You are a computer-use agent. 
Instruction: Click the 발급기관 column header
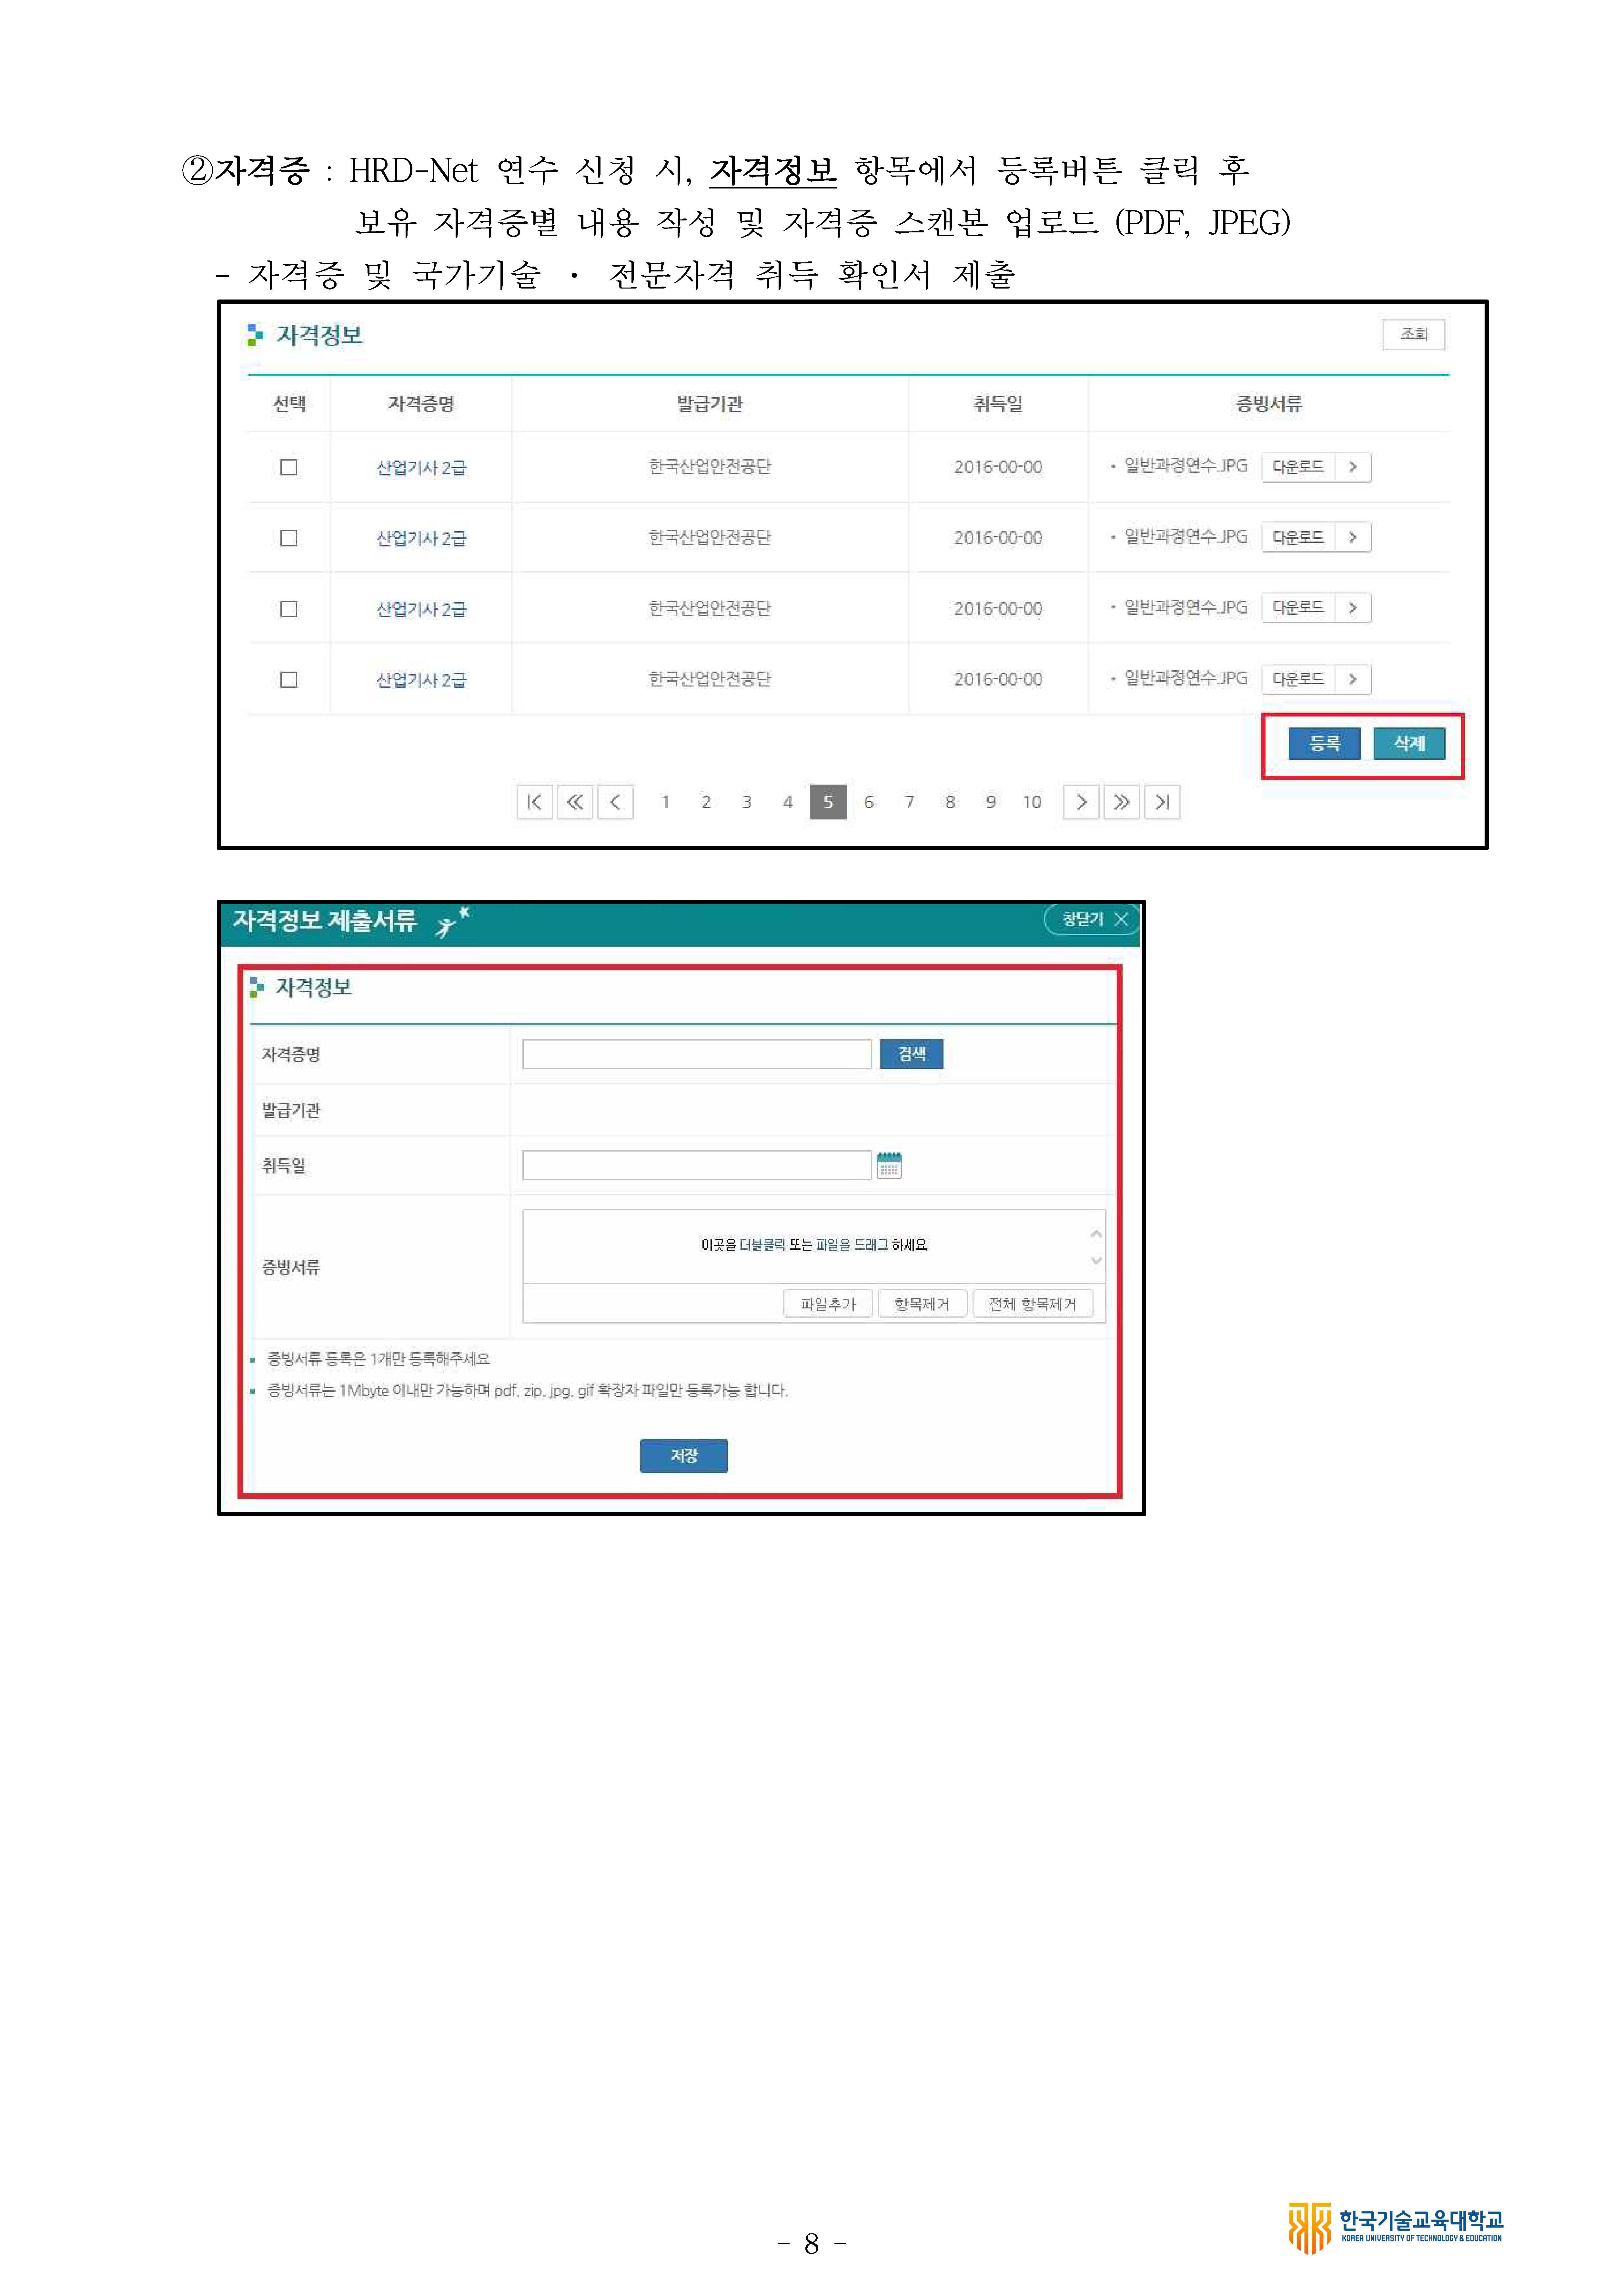710,404
